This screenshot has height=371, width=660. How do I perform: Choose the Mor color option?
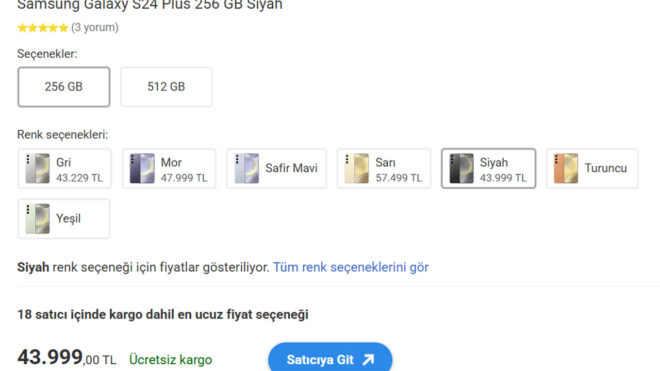[x=169, y=168]
